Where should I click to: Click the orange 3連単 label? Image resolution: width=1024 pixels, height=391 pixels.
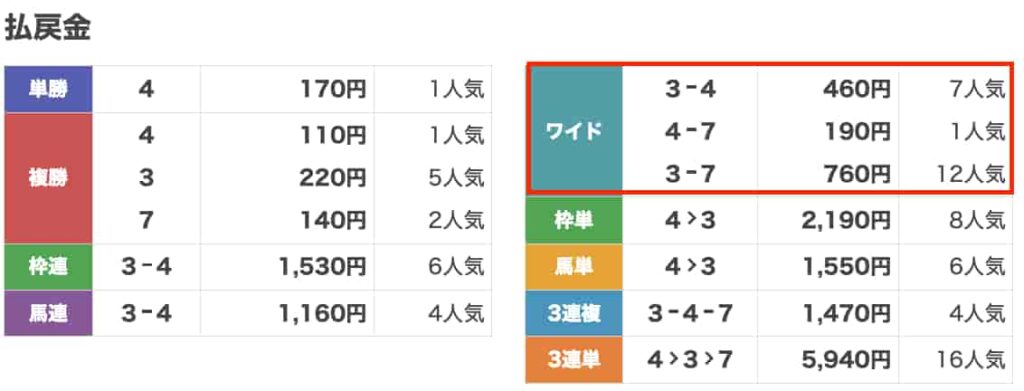click(x=574, y=360)
